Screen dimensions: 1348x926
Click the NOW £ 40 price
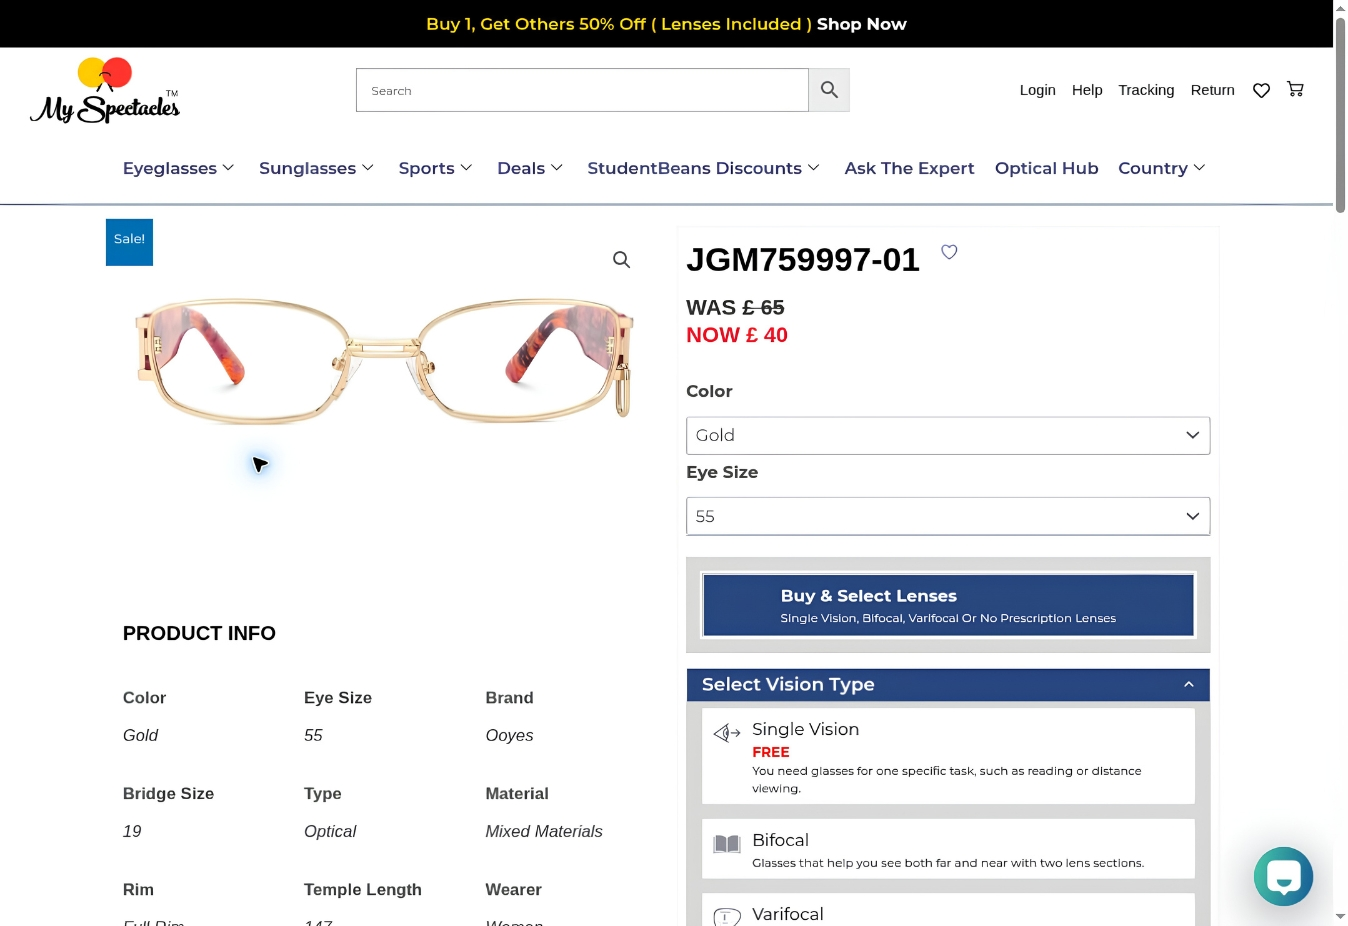click(737, 335)
